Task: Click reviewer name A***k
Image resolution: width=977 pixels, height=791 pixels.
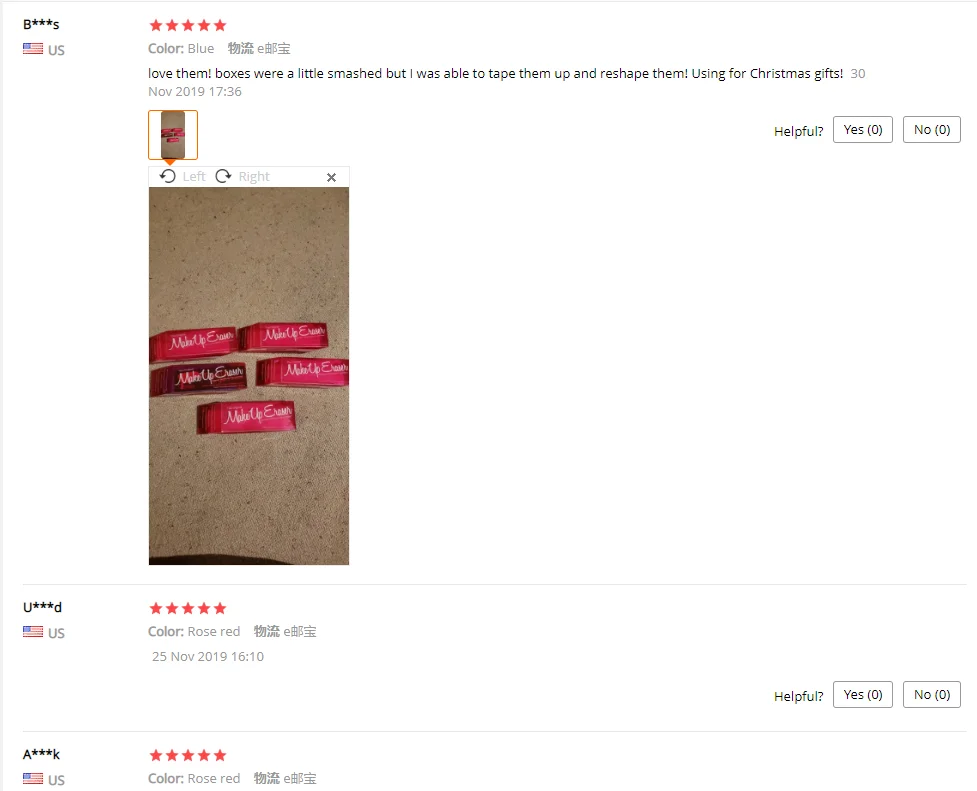Action: click(41, 754)
